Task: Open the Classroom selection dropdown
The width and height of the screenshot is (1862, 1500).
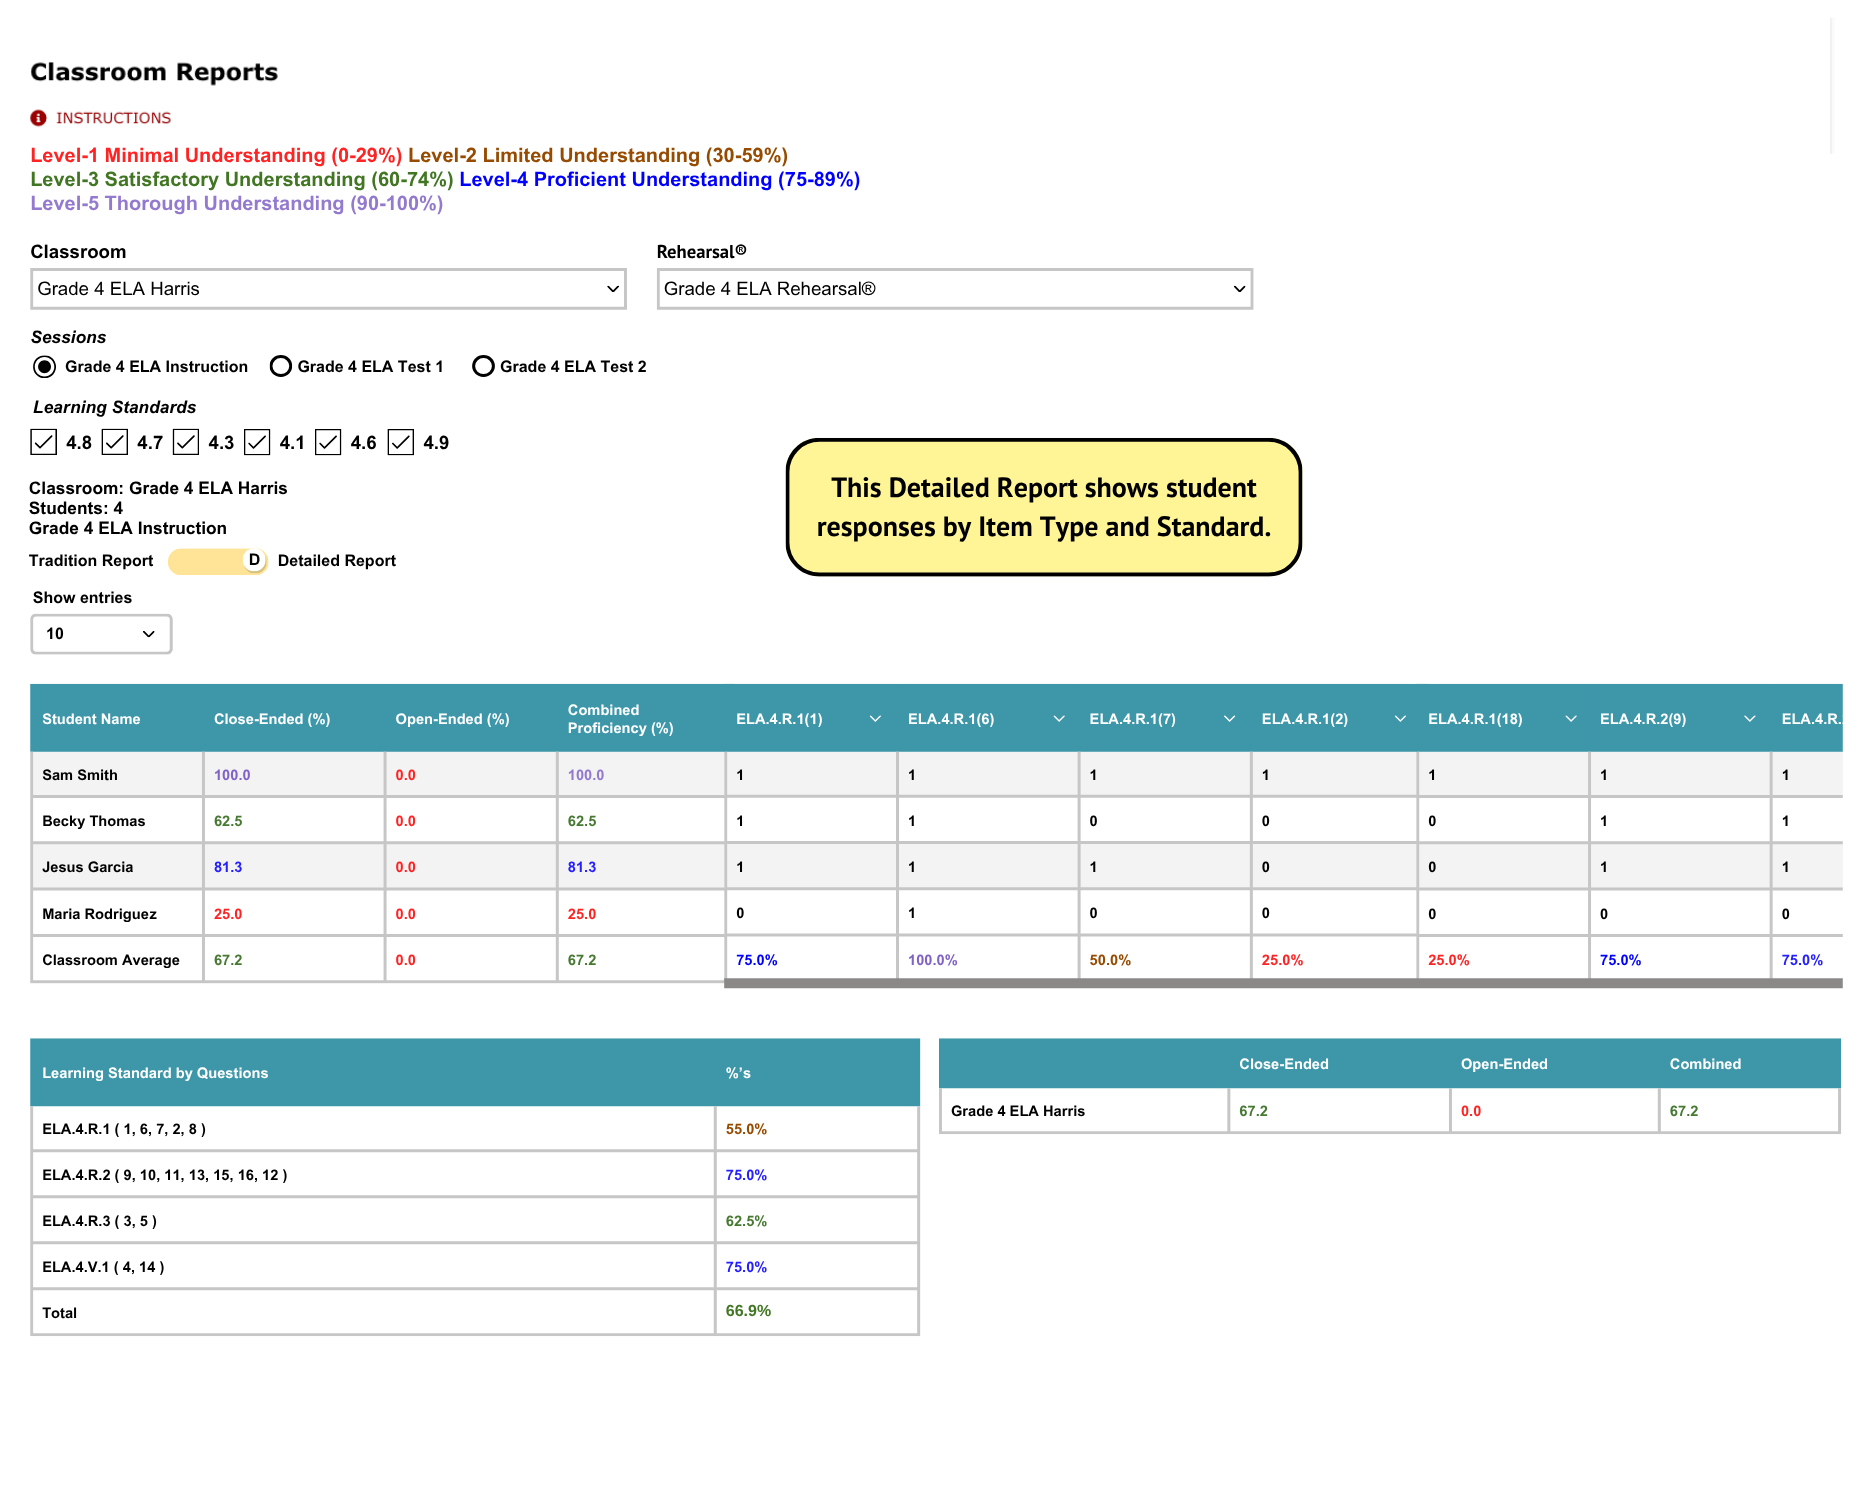Action: click(328, 289)
